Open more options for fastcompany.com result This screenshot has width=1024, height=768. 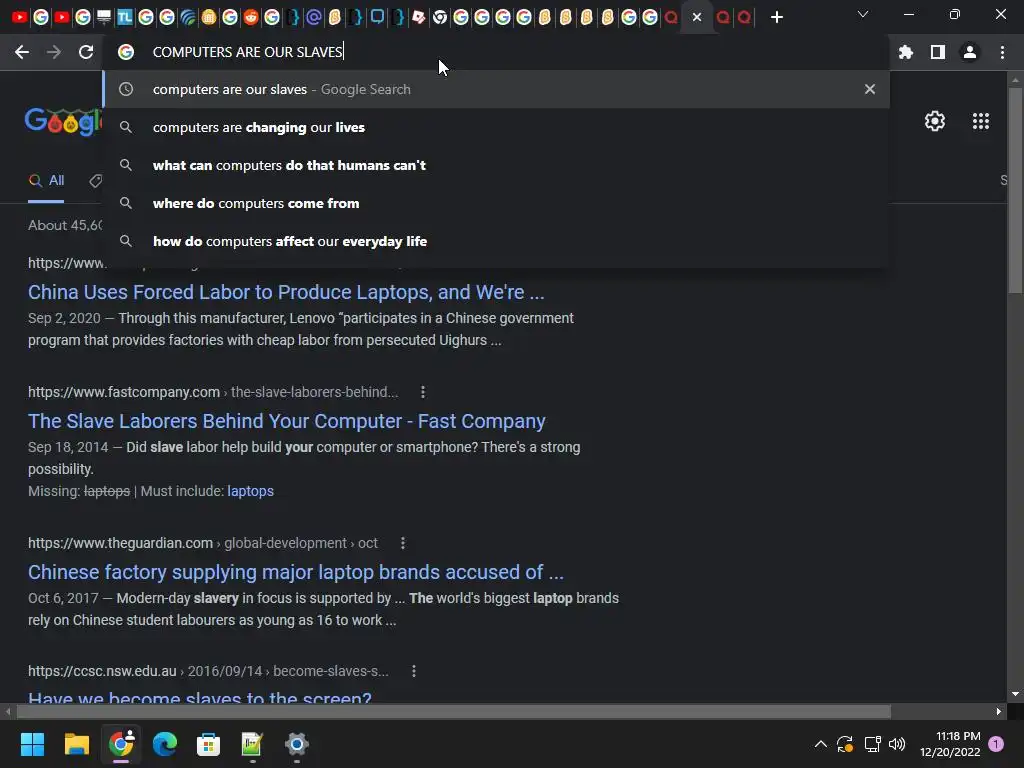423,392
